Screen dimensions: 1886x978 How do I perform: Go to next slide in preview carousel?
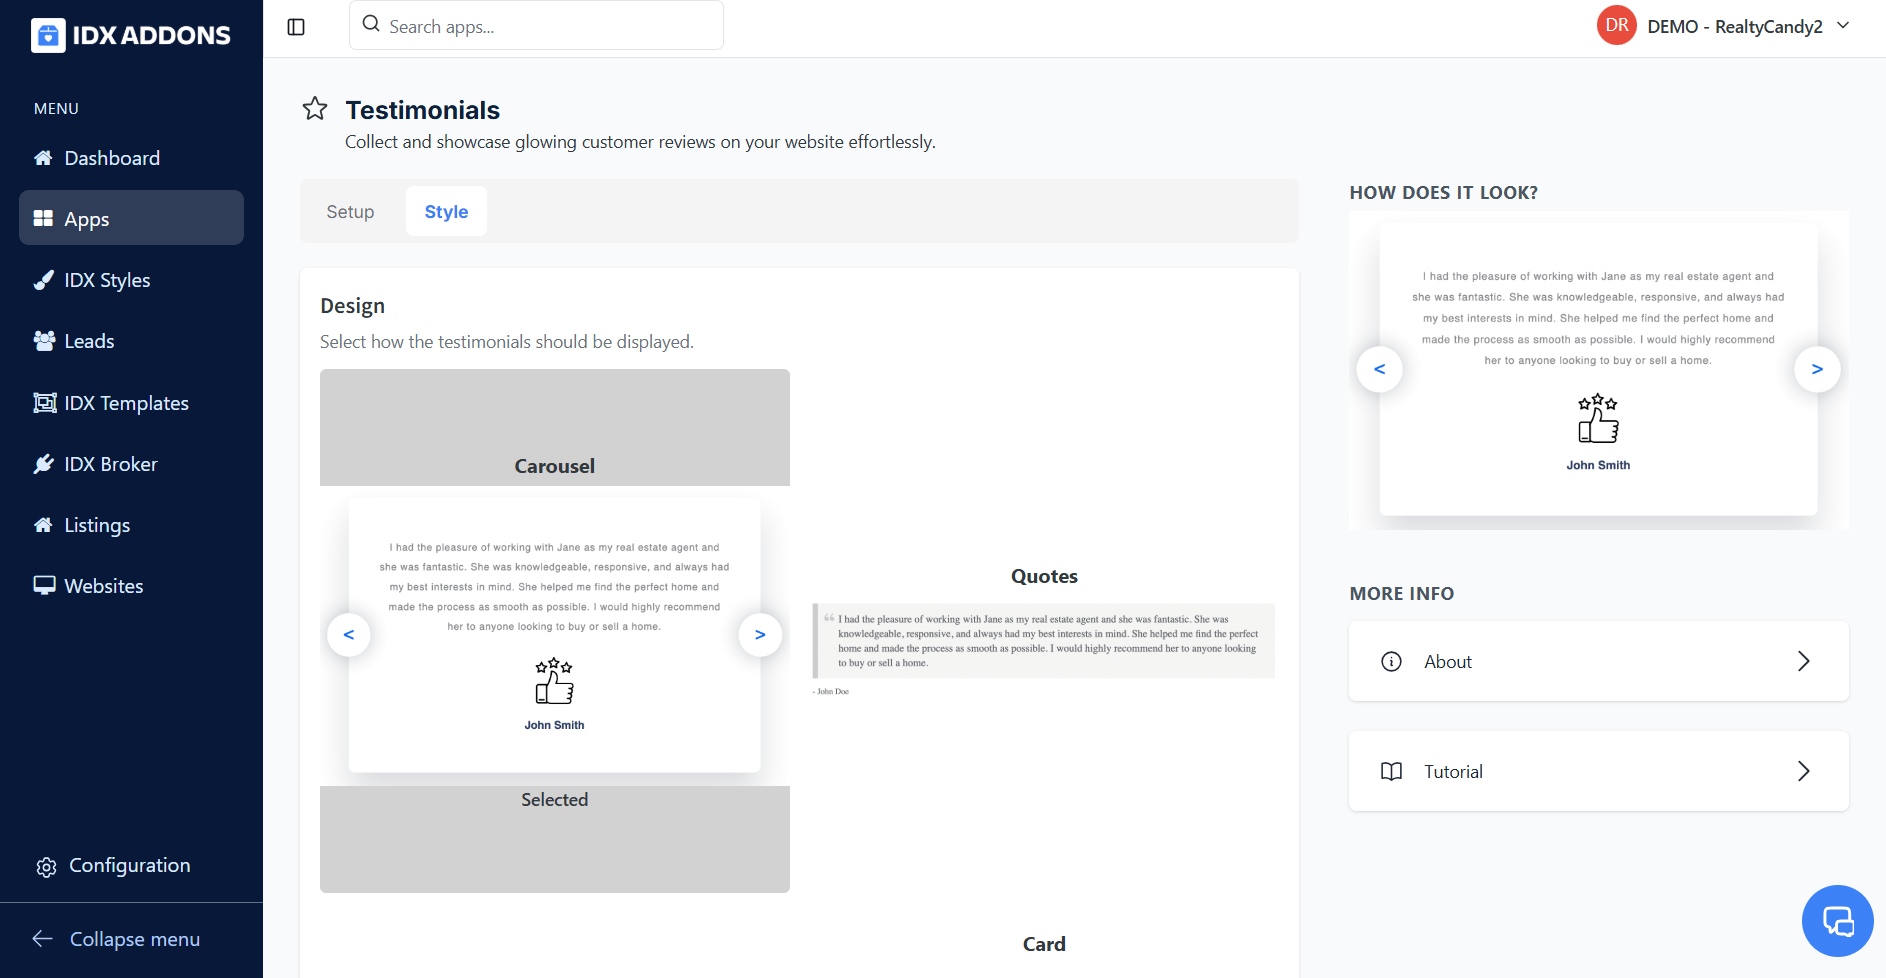point(1817,369)
